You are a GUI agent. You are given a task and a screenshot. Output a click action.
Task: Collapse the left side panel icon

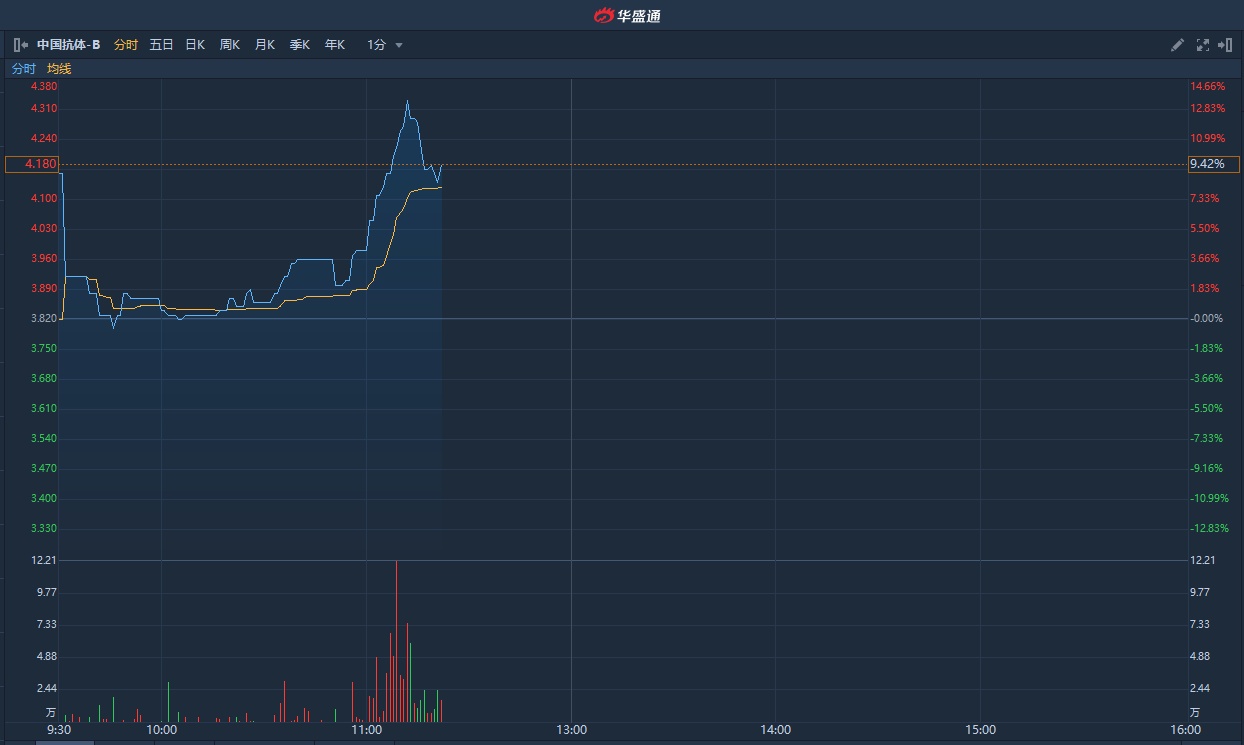[x=20, y=45]
